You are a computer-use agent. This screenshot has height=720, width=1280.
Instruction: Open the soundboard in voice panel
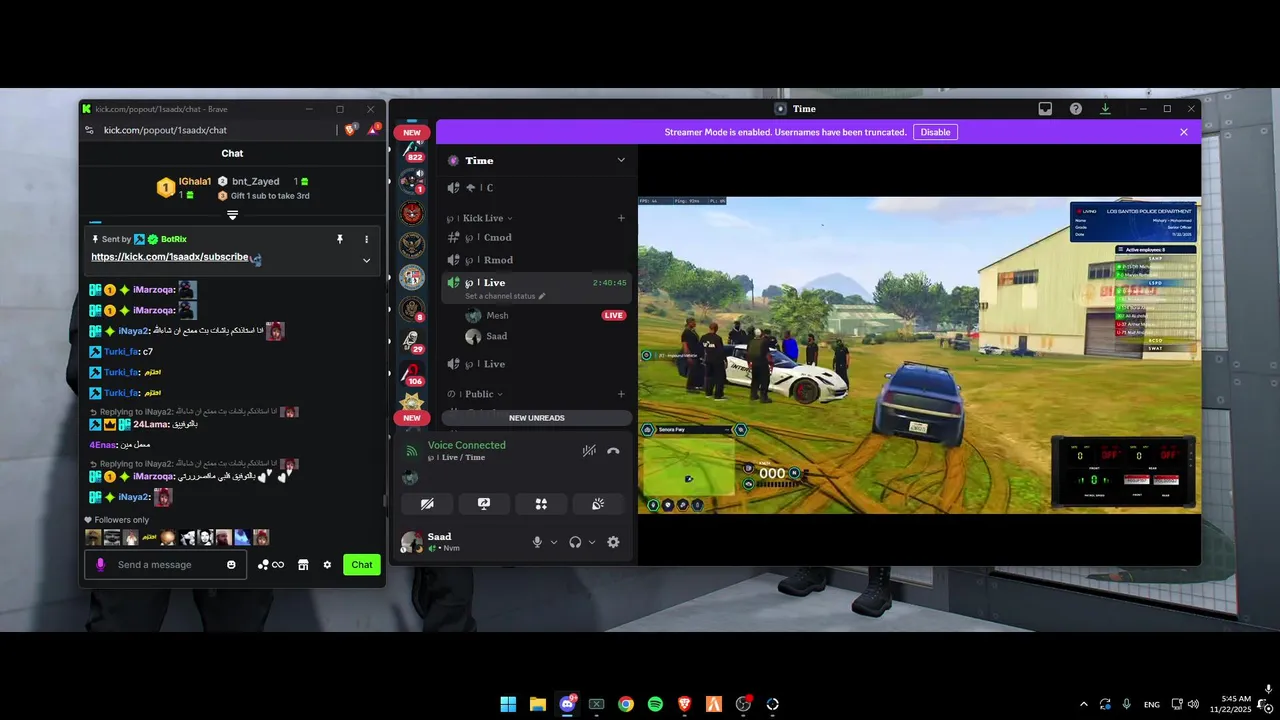(598, 504)
